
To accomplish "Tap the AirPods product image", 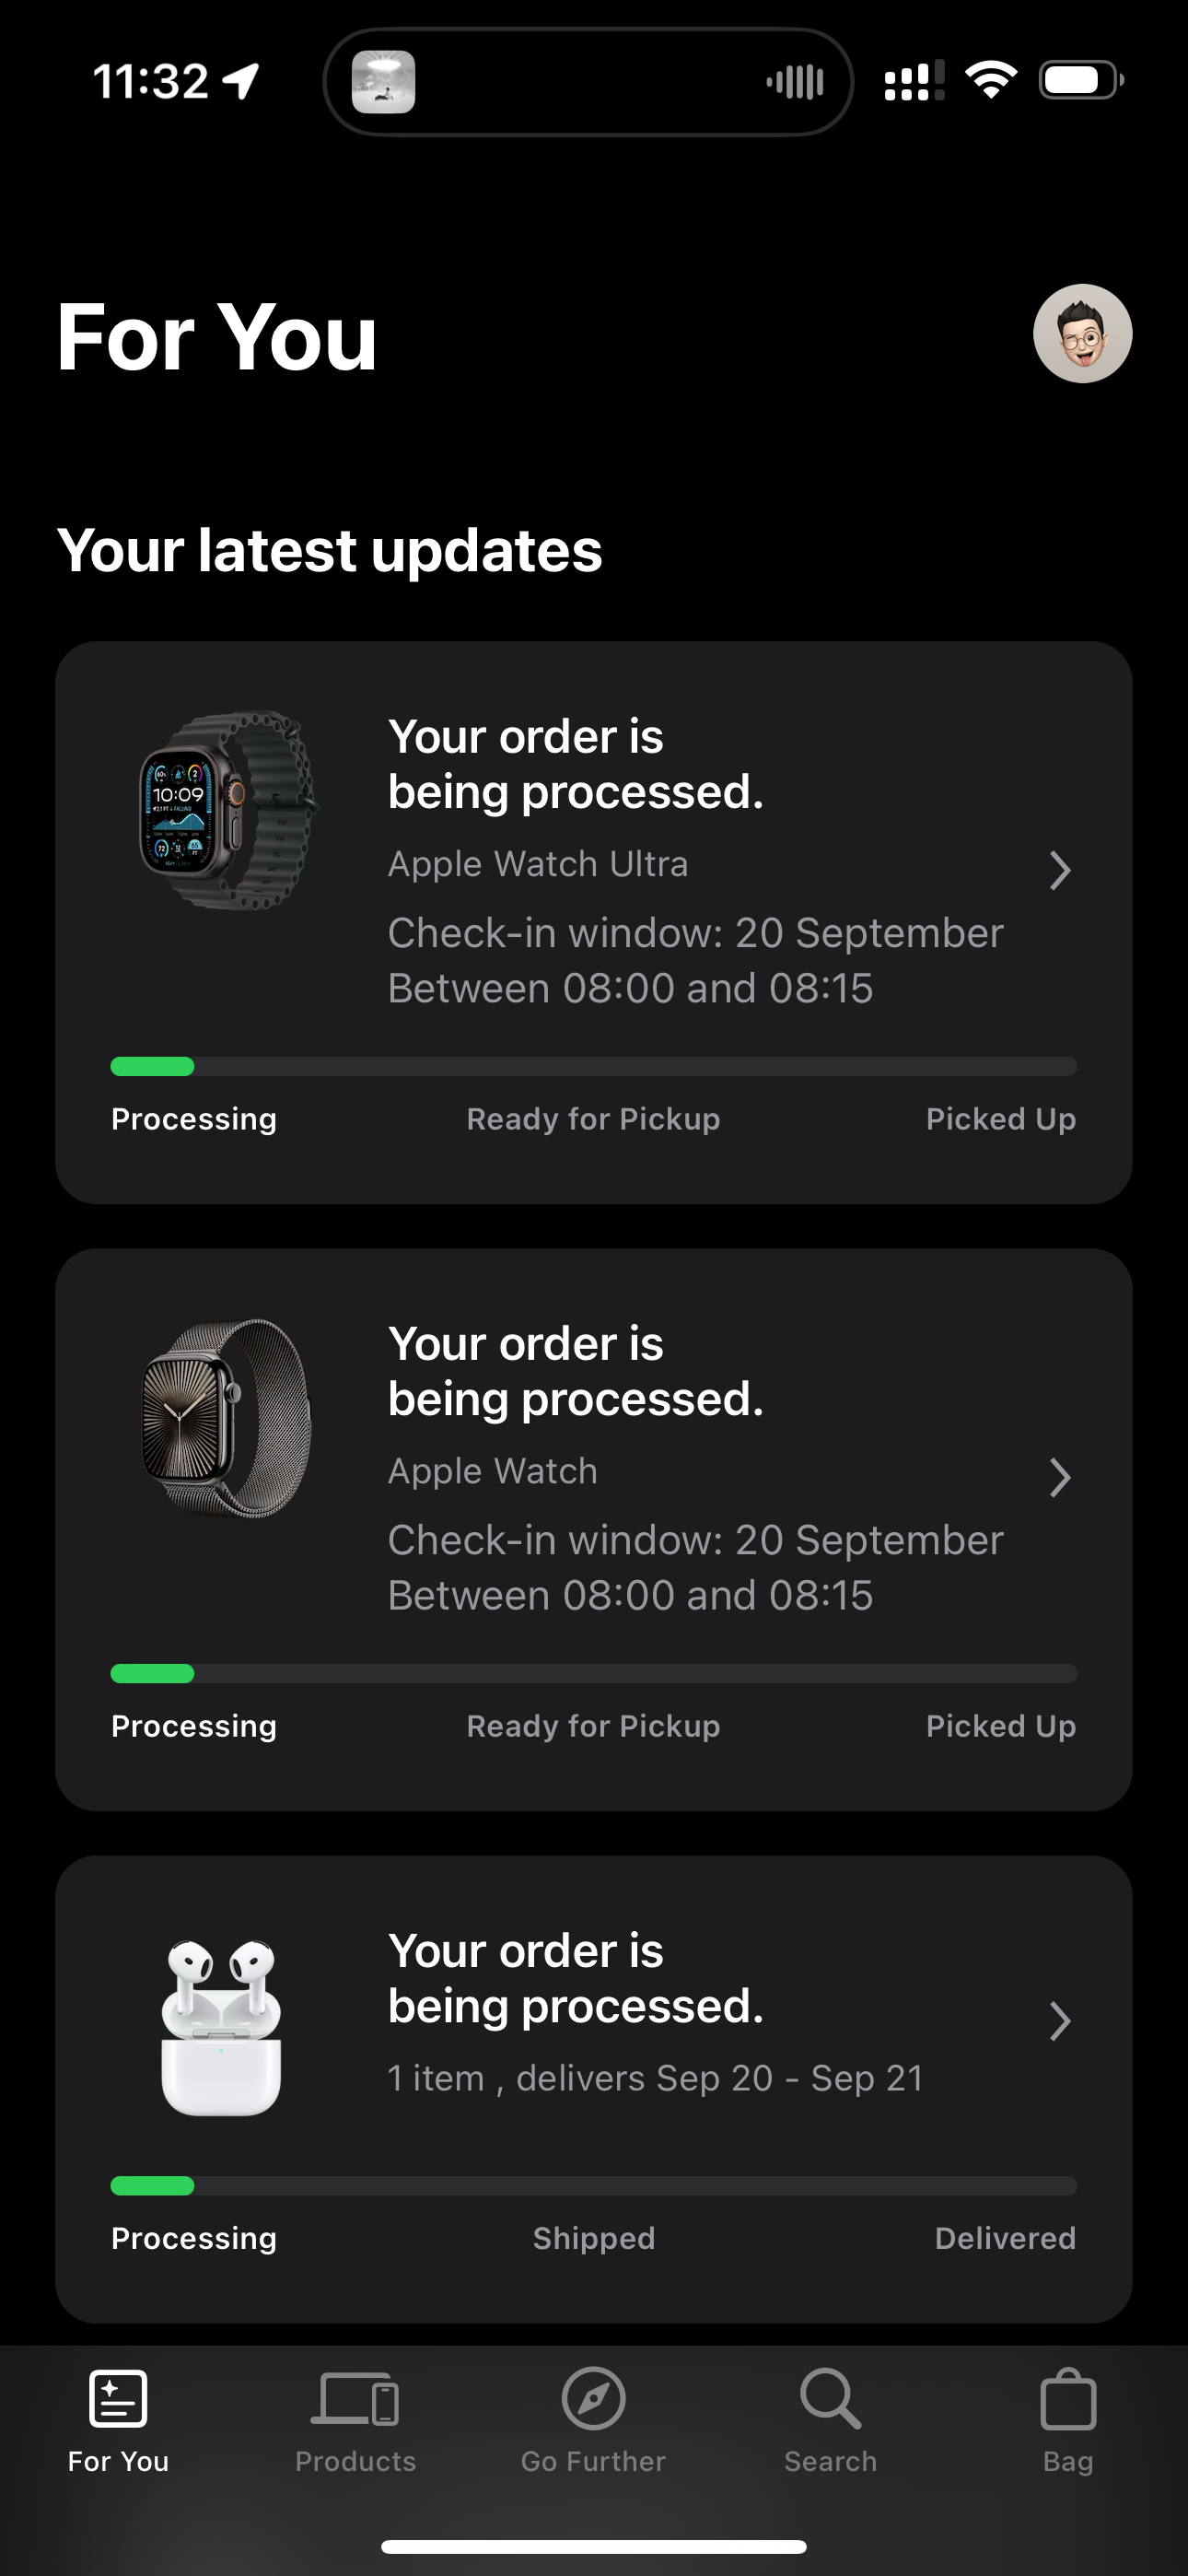I will (x=222, y=2027).
